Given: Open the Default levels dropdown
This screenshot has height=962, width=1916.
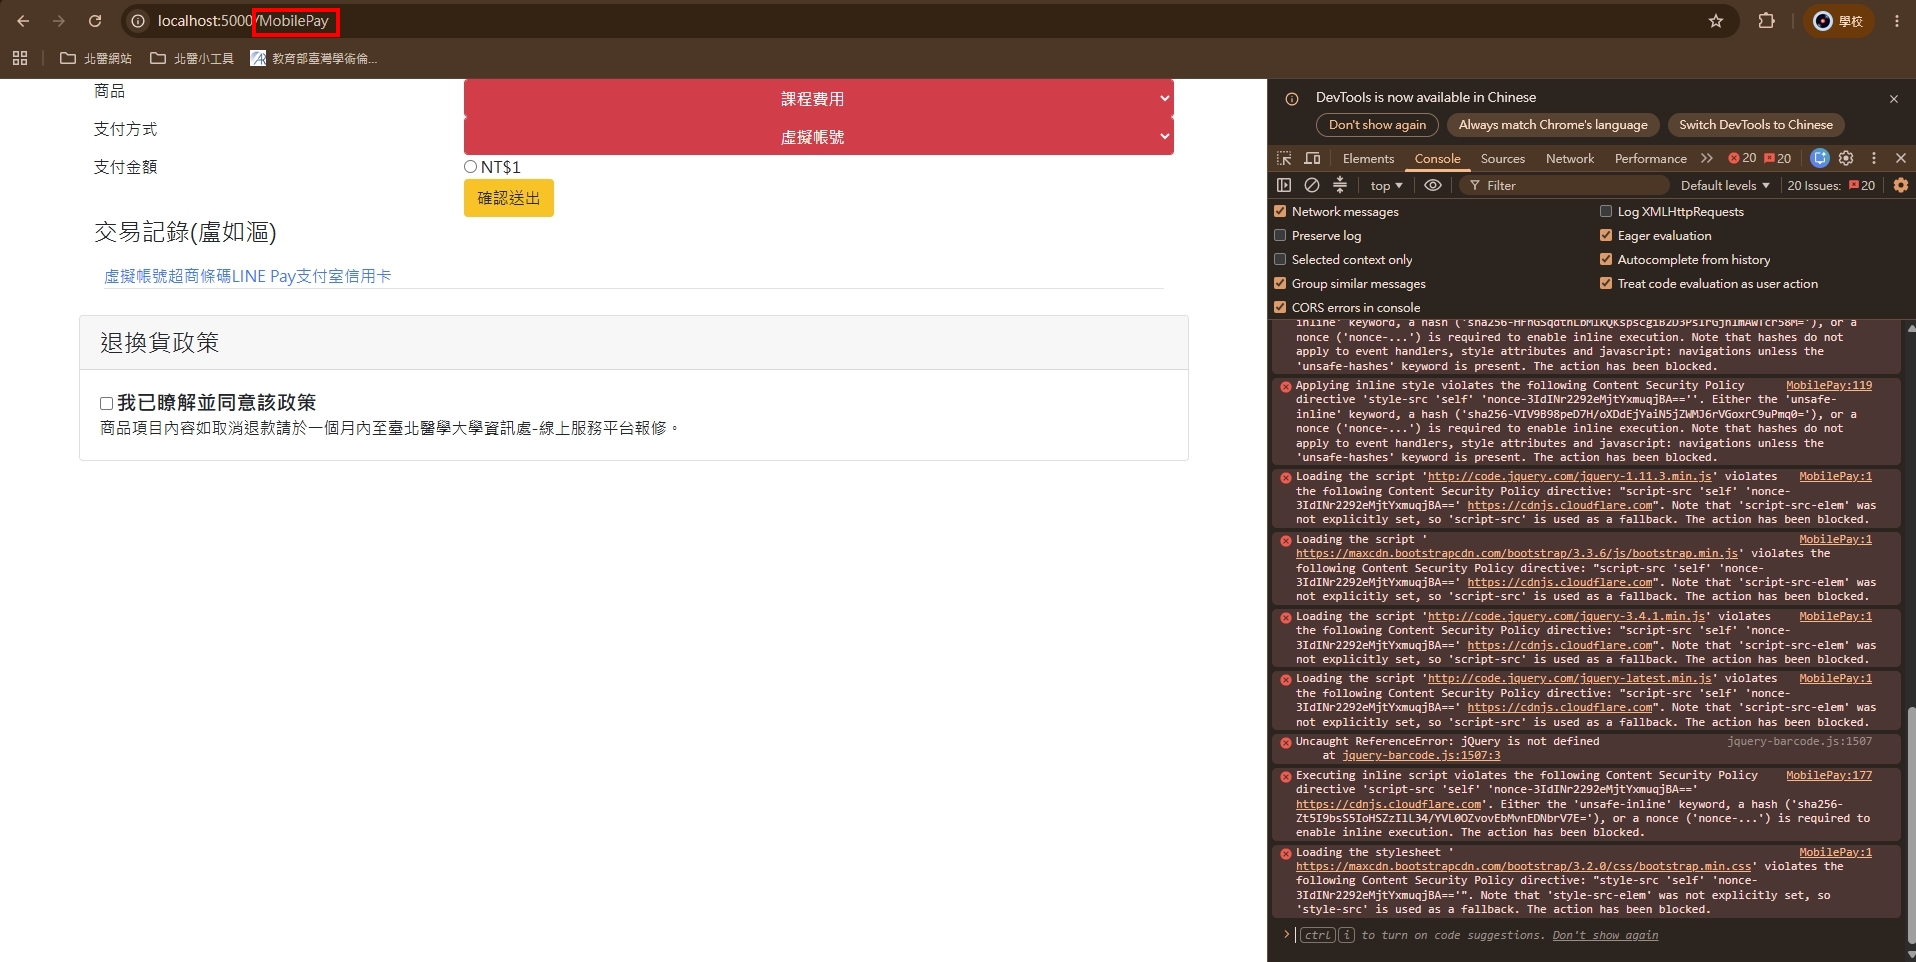Looking at the screenshot, I should 1725,185.
